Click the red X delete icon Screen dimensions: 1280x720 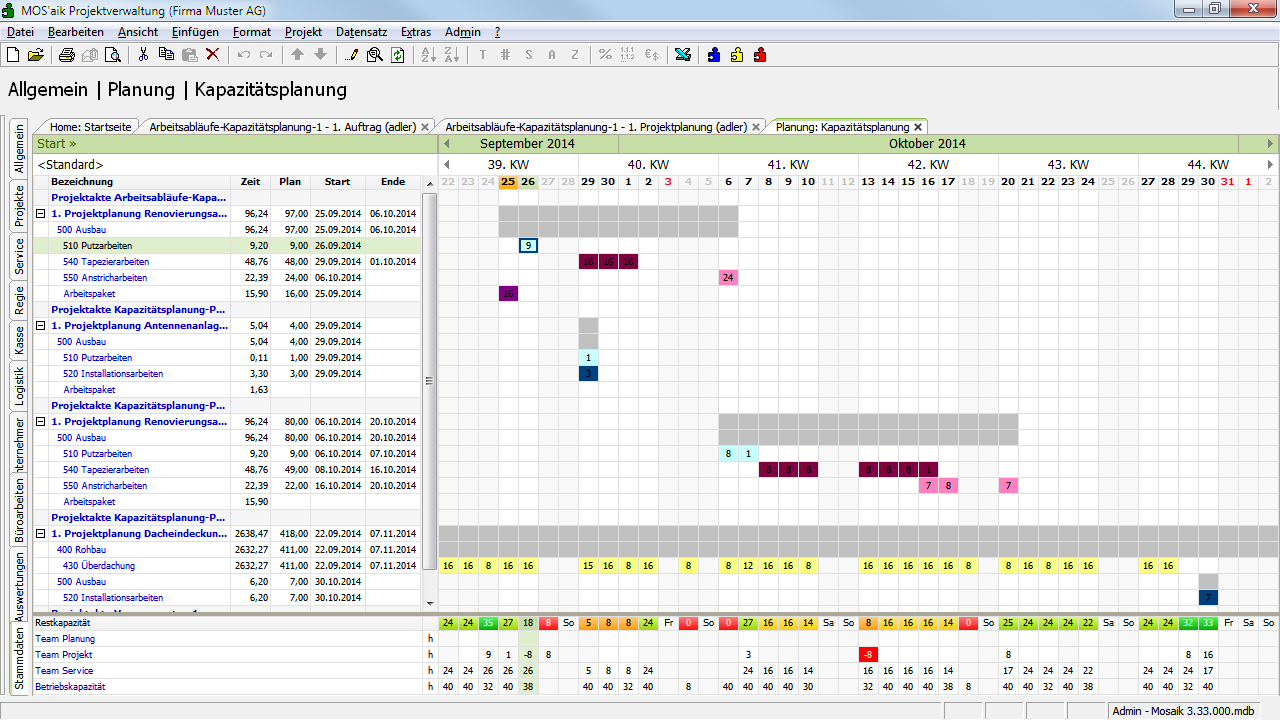click(x=212, y=55)
